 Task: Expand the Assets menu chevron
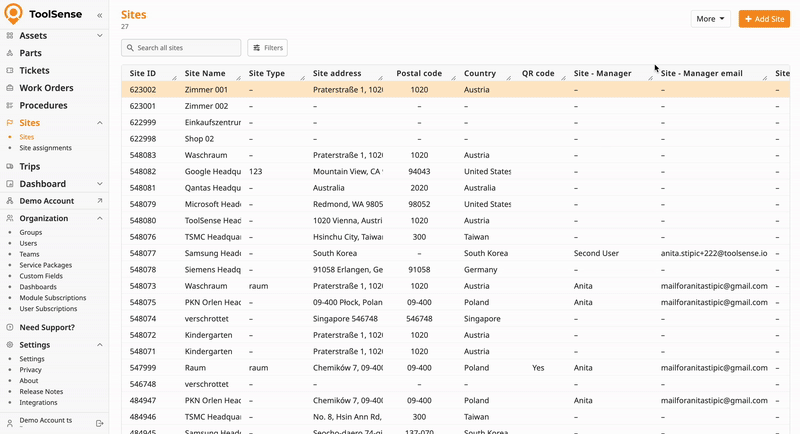click(x=99, y=36)
